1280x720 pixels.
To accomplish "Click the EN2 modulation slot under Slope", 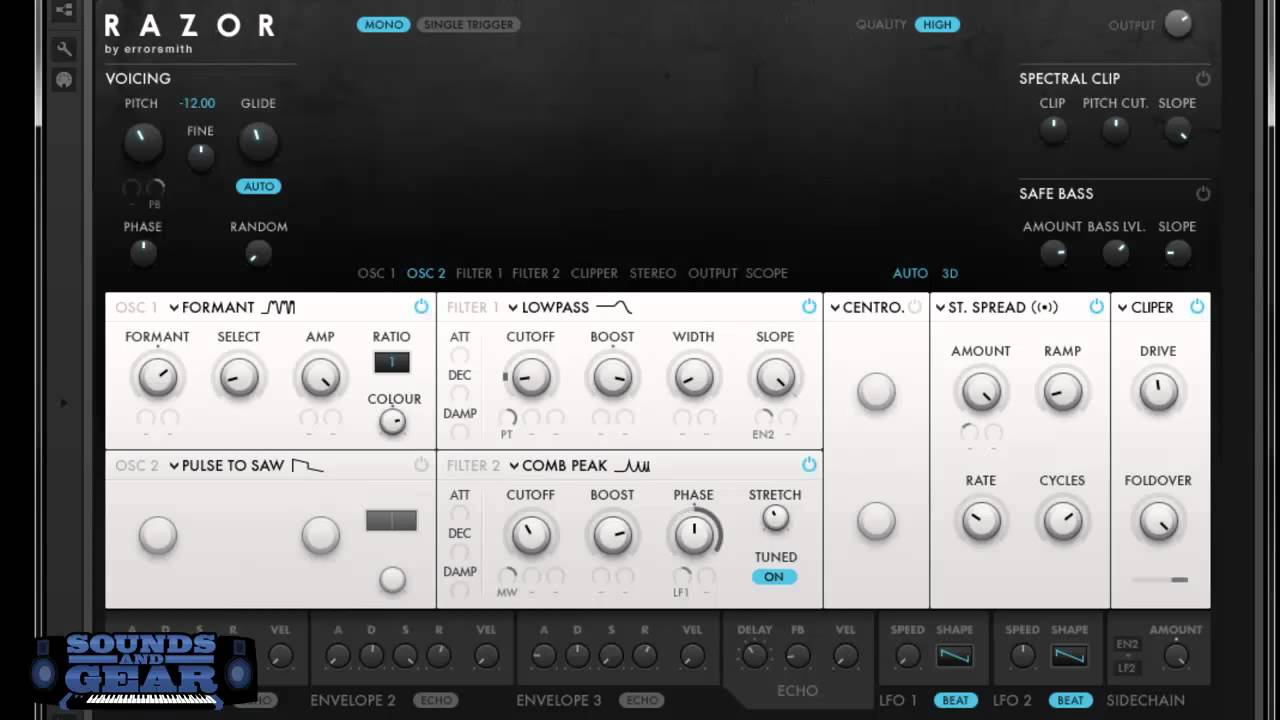I will click(763, 418).
